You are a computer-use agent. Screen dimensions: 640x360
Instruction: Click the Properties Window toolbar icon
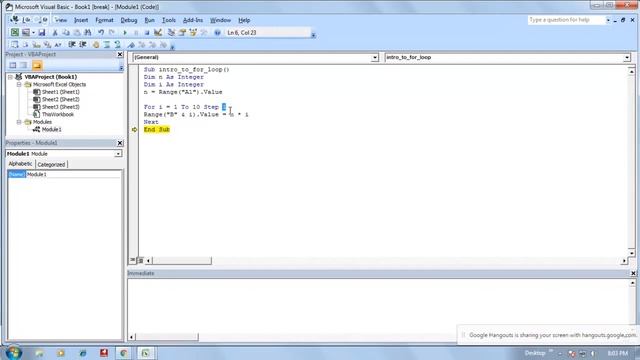(182, 32)
